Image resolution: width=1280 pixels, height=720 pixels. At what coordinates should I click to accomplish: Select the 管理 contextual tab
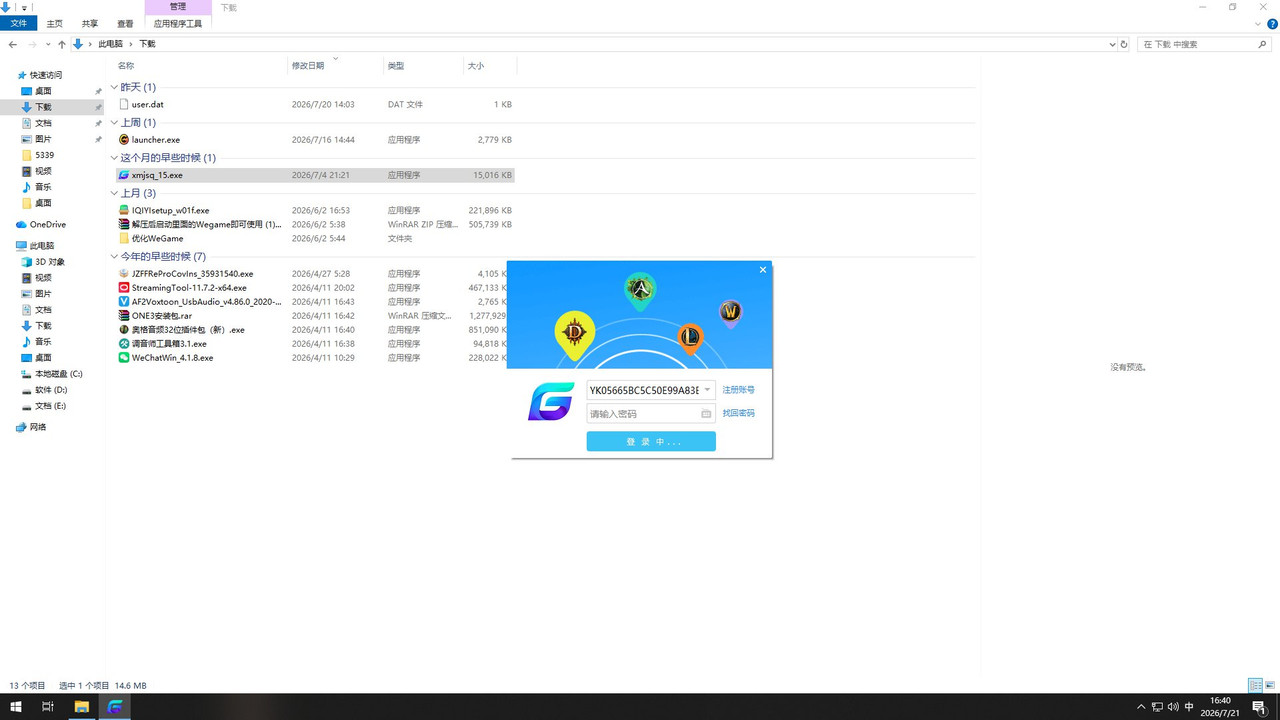178,7
